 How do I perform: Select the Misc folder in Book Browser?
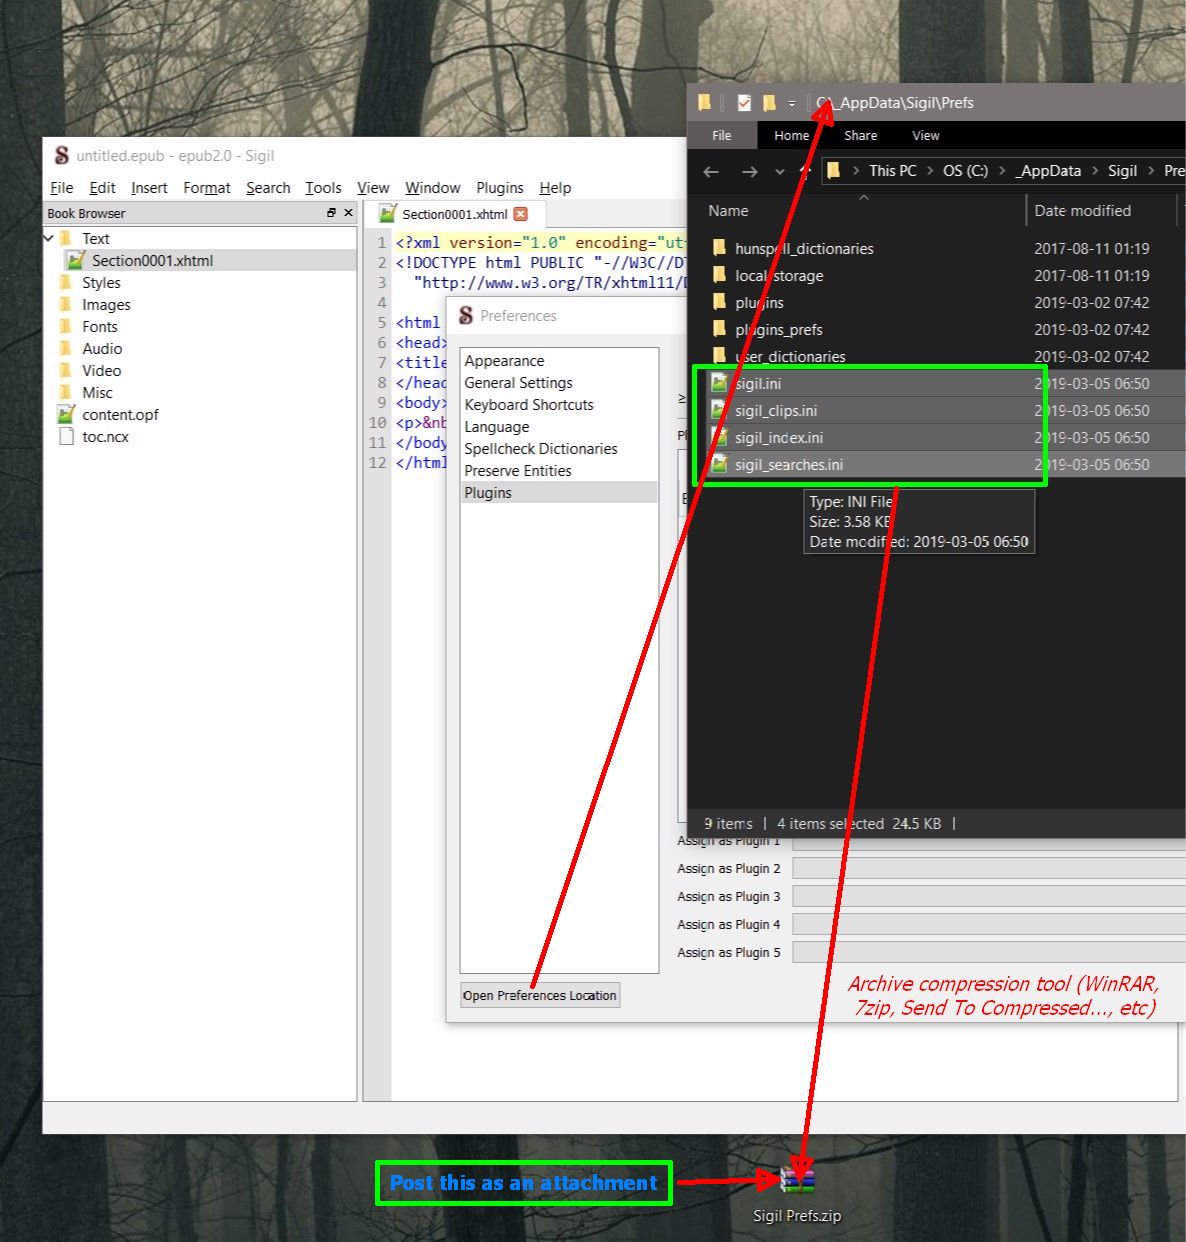coord(97,392)
